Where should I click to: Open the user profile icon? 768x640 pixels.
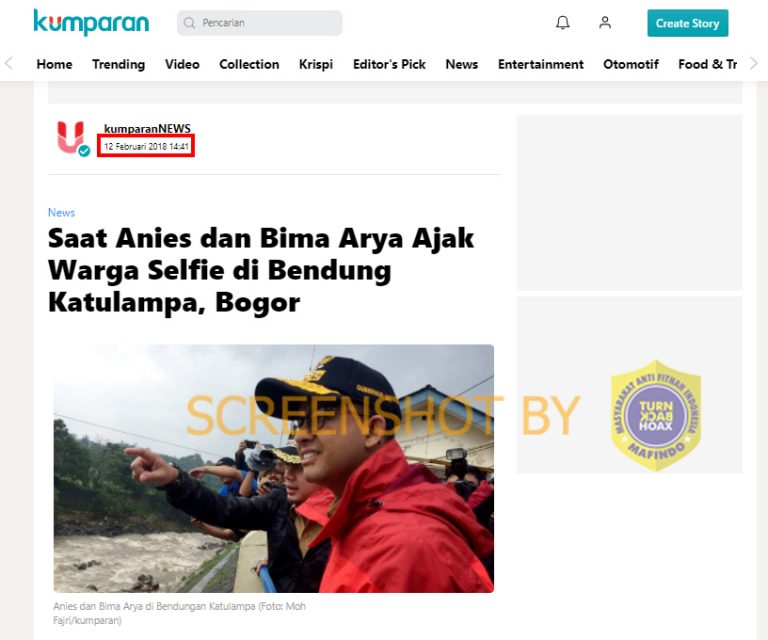point(605,23)
